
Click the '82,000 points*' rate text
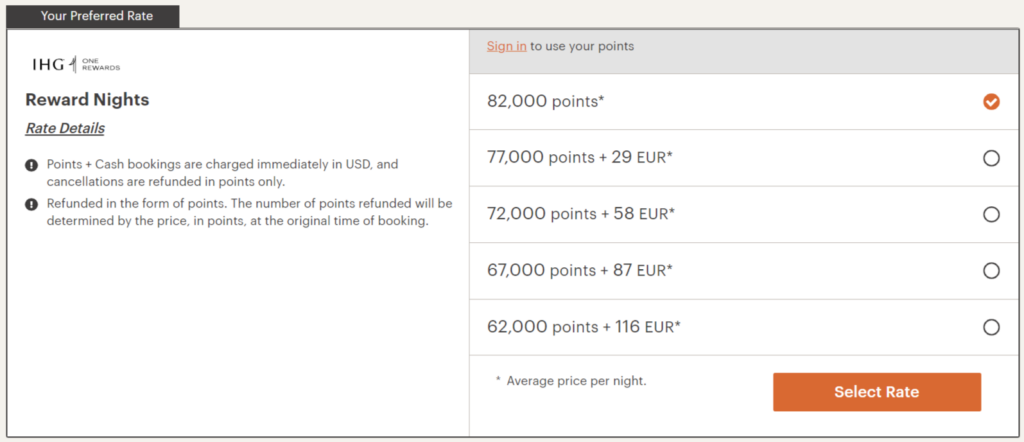[x=545, y=101]
